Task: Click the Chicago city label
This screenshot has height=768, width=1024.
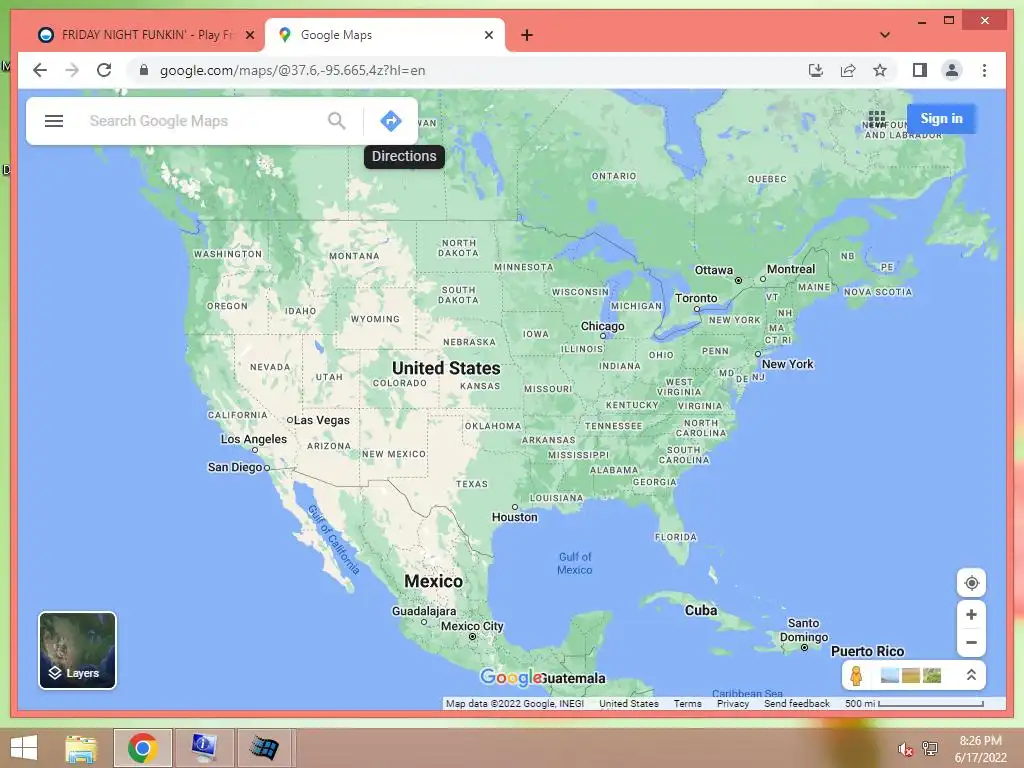Action: pos(602,326)
